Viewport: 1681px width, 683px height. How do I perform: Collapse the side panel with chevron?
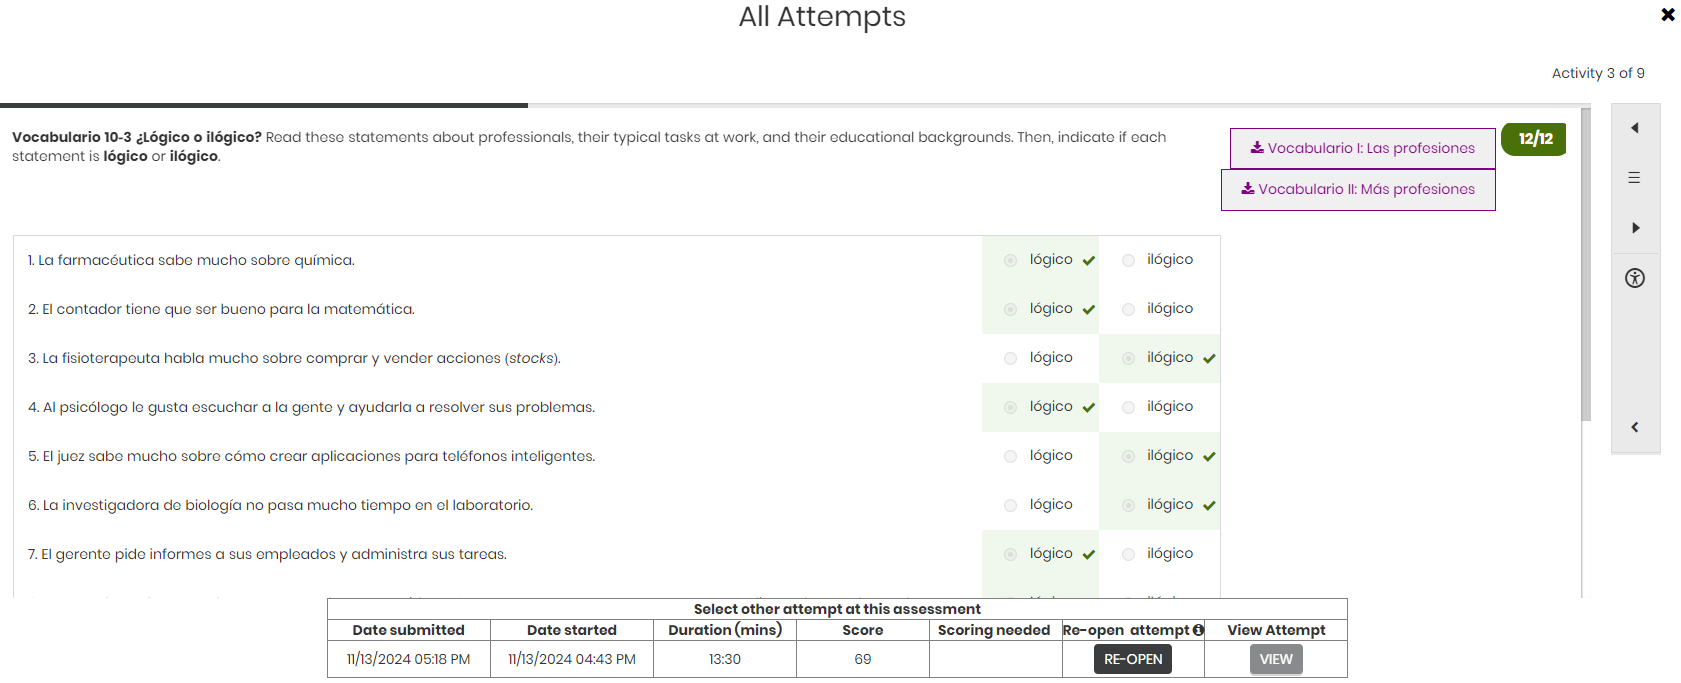1635,428
